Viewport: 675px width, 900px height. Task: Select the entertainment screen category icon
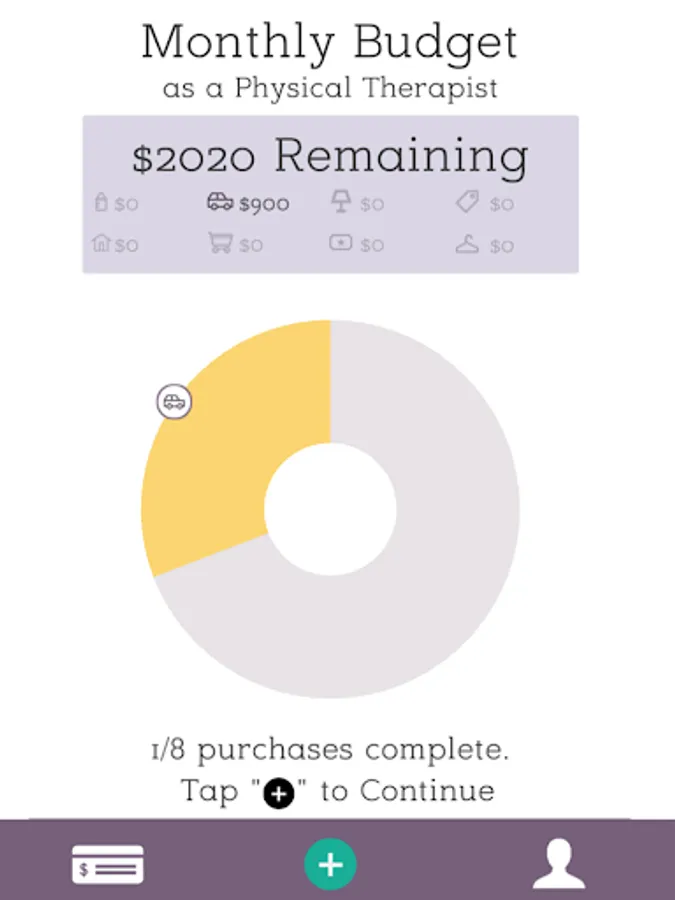[x=341, y=244]
